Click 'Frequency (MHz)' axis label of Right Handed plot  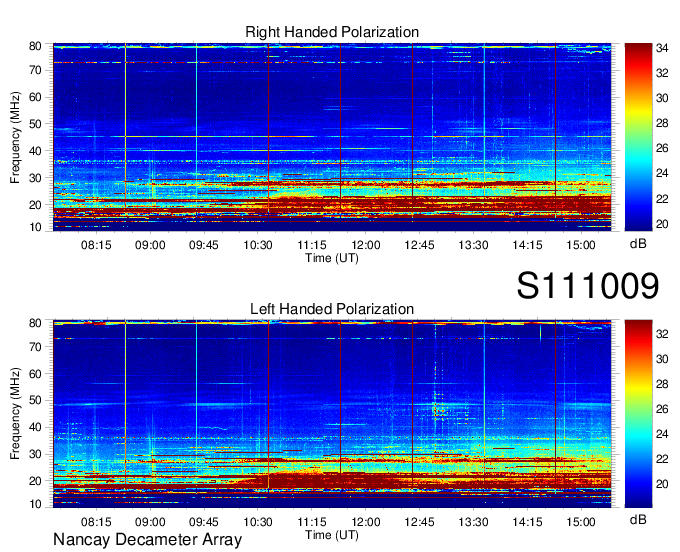[x=15, y=137]
